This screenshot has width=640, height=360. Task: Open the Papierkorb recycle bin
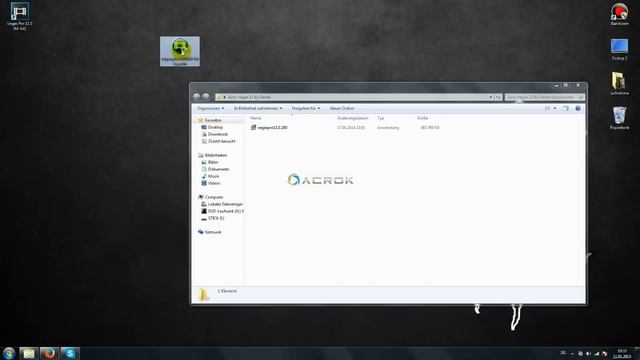pyautogui.click(x=619, y=118)
